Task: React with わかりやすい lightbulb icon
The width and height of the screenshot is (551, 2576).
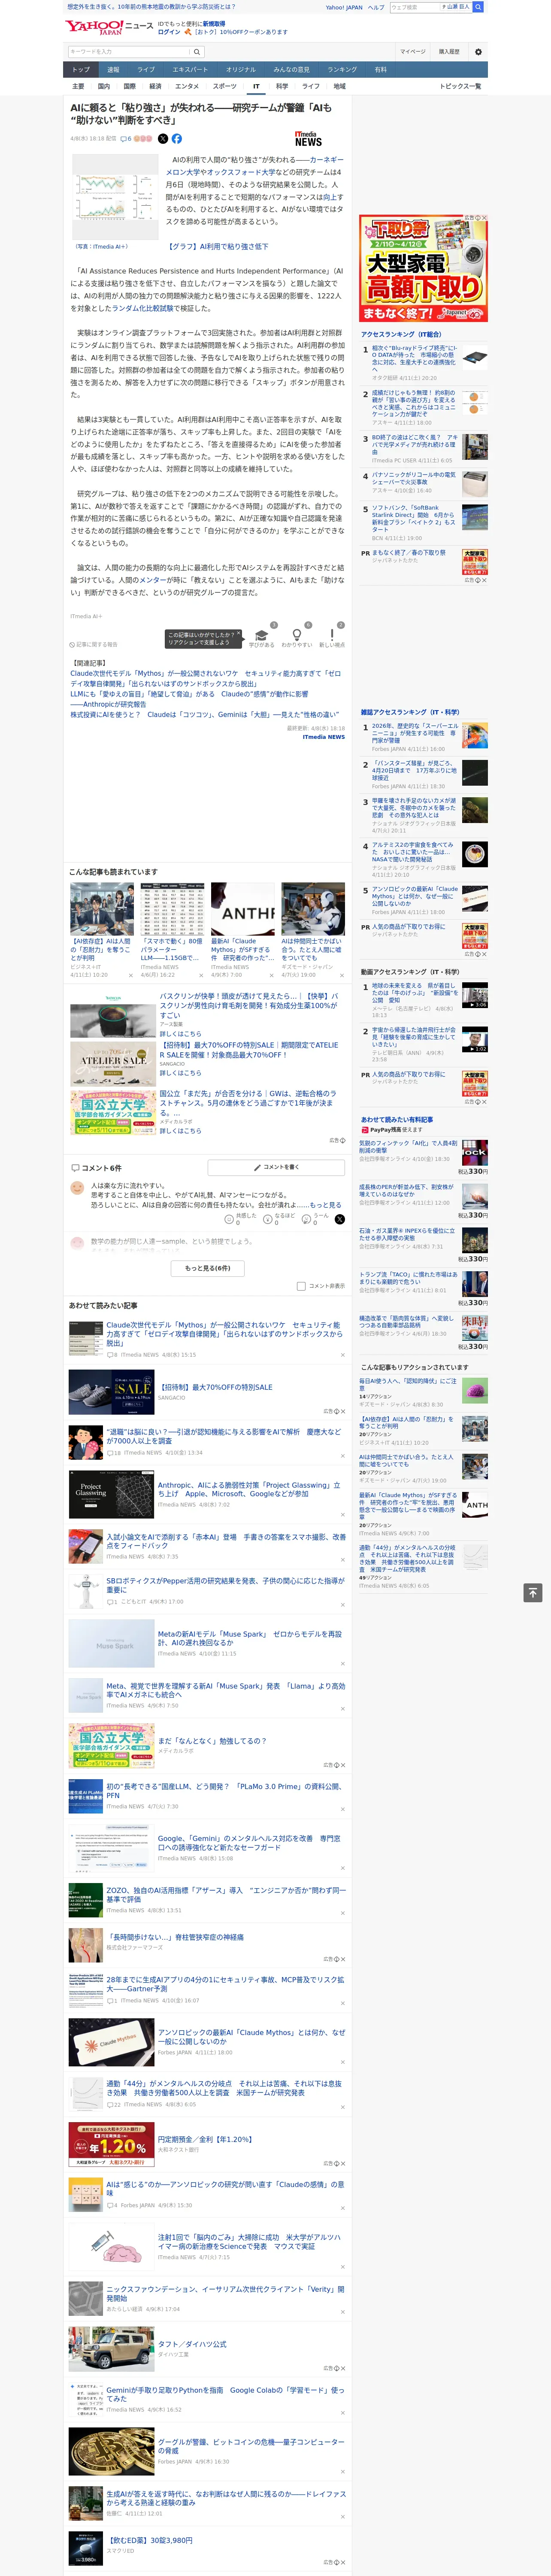Action: [x=296, y=636]
